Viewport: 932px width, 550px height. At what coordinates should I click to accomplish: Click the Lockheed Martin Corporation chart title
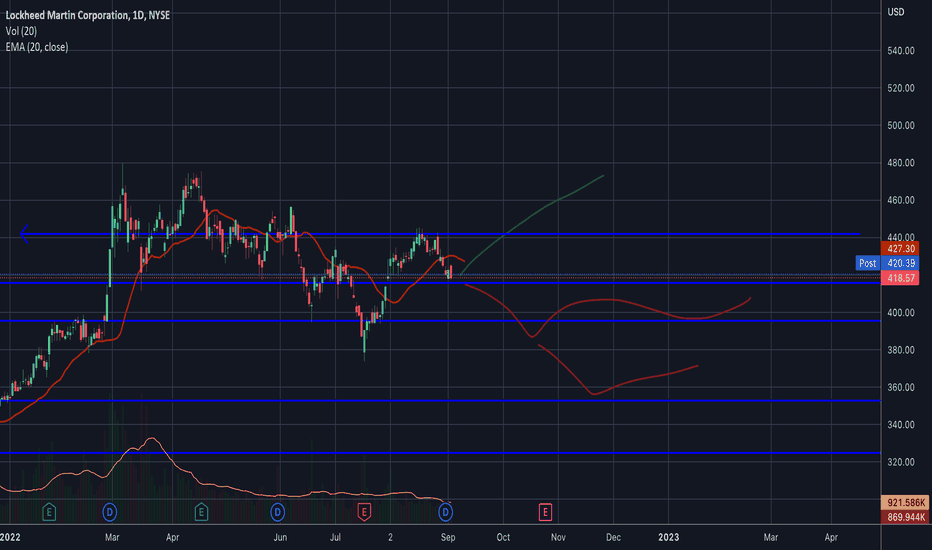[x=87, y=15]
